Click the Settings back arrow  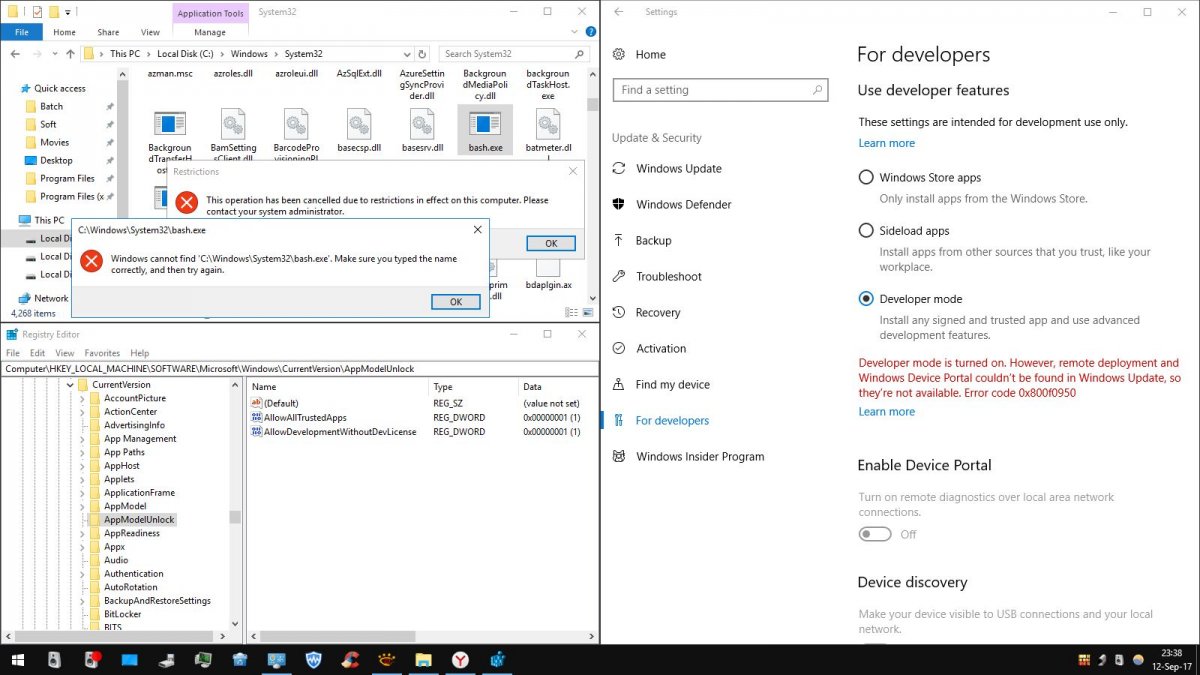(x=619, y=12)
